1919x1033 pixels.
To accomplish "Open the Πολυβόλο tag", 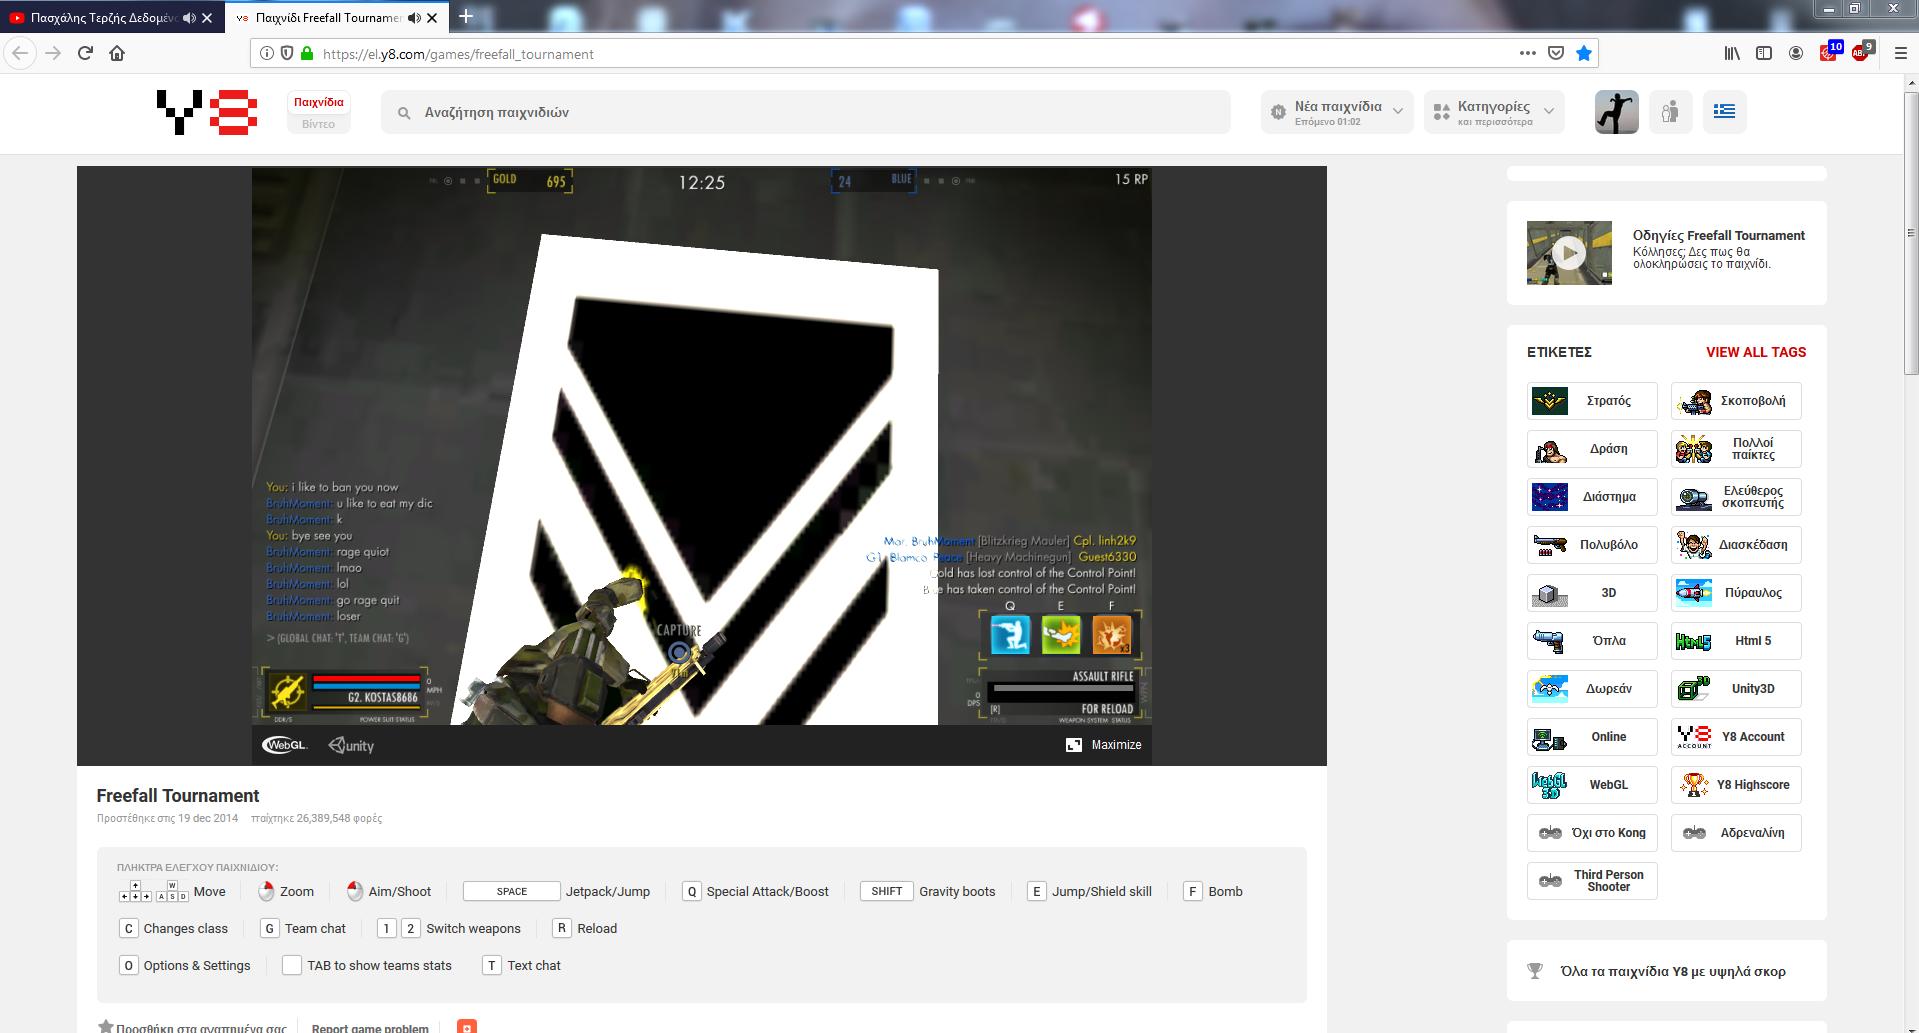I will pos(1592,545).
